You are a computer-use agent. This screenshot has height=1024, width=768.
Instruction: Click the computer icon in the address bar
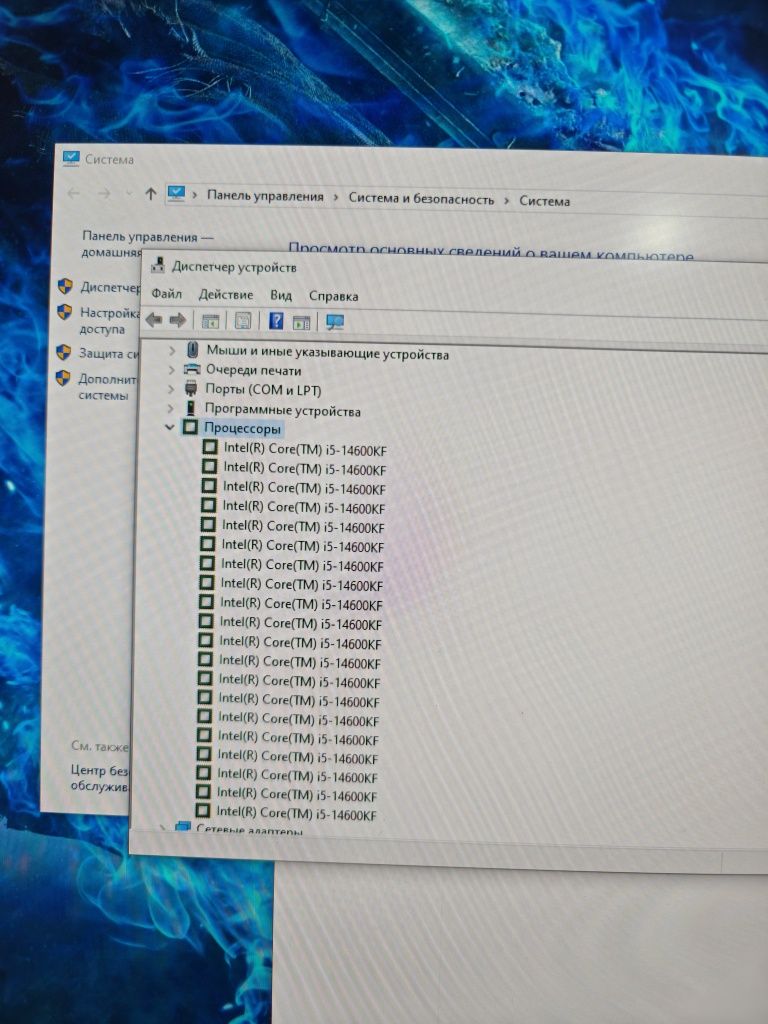click(176, 193)
